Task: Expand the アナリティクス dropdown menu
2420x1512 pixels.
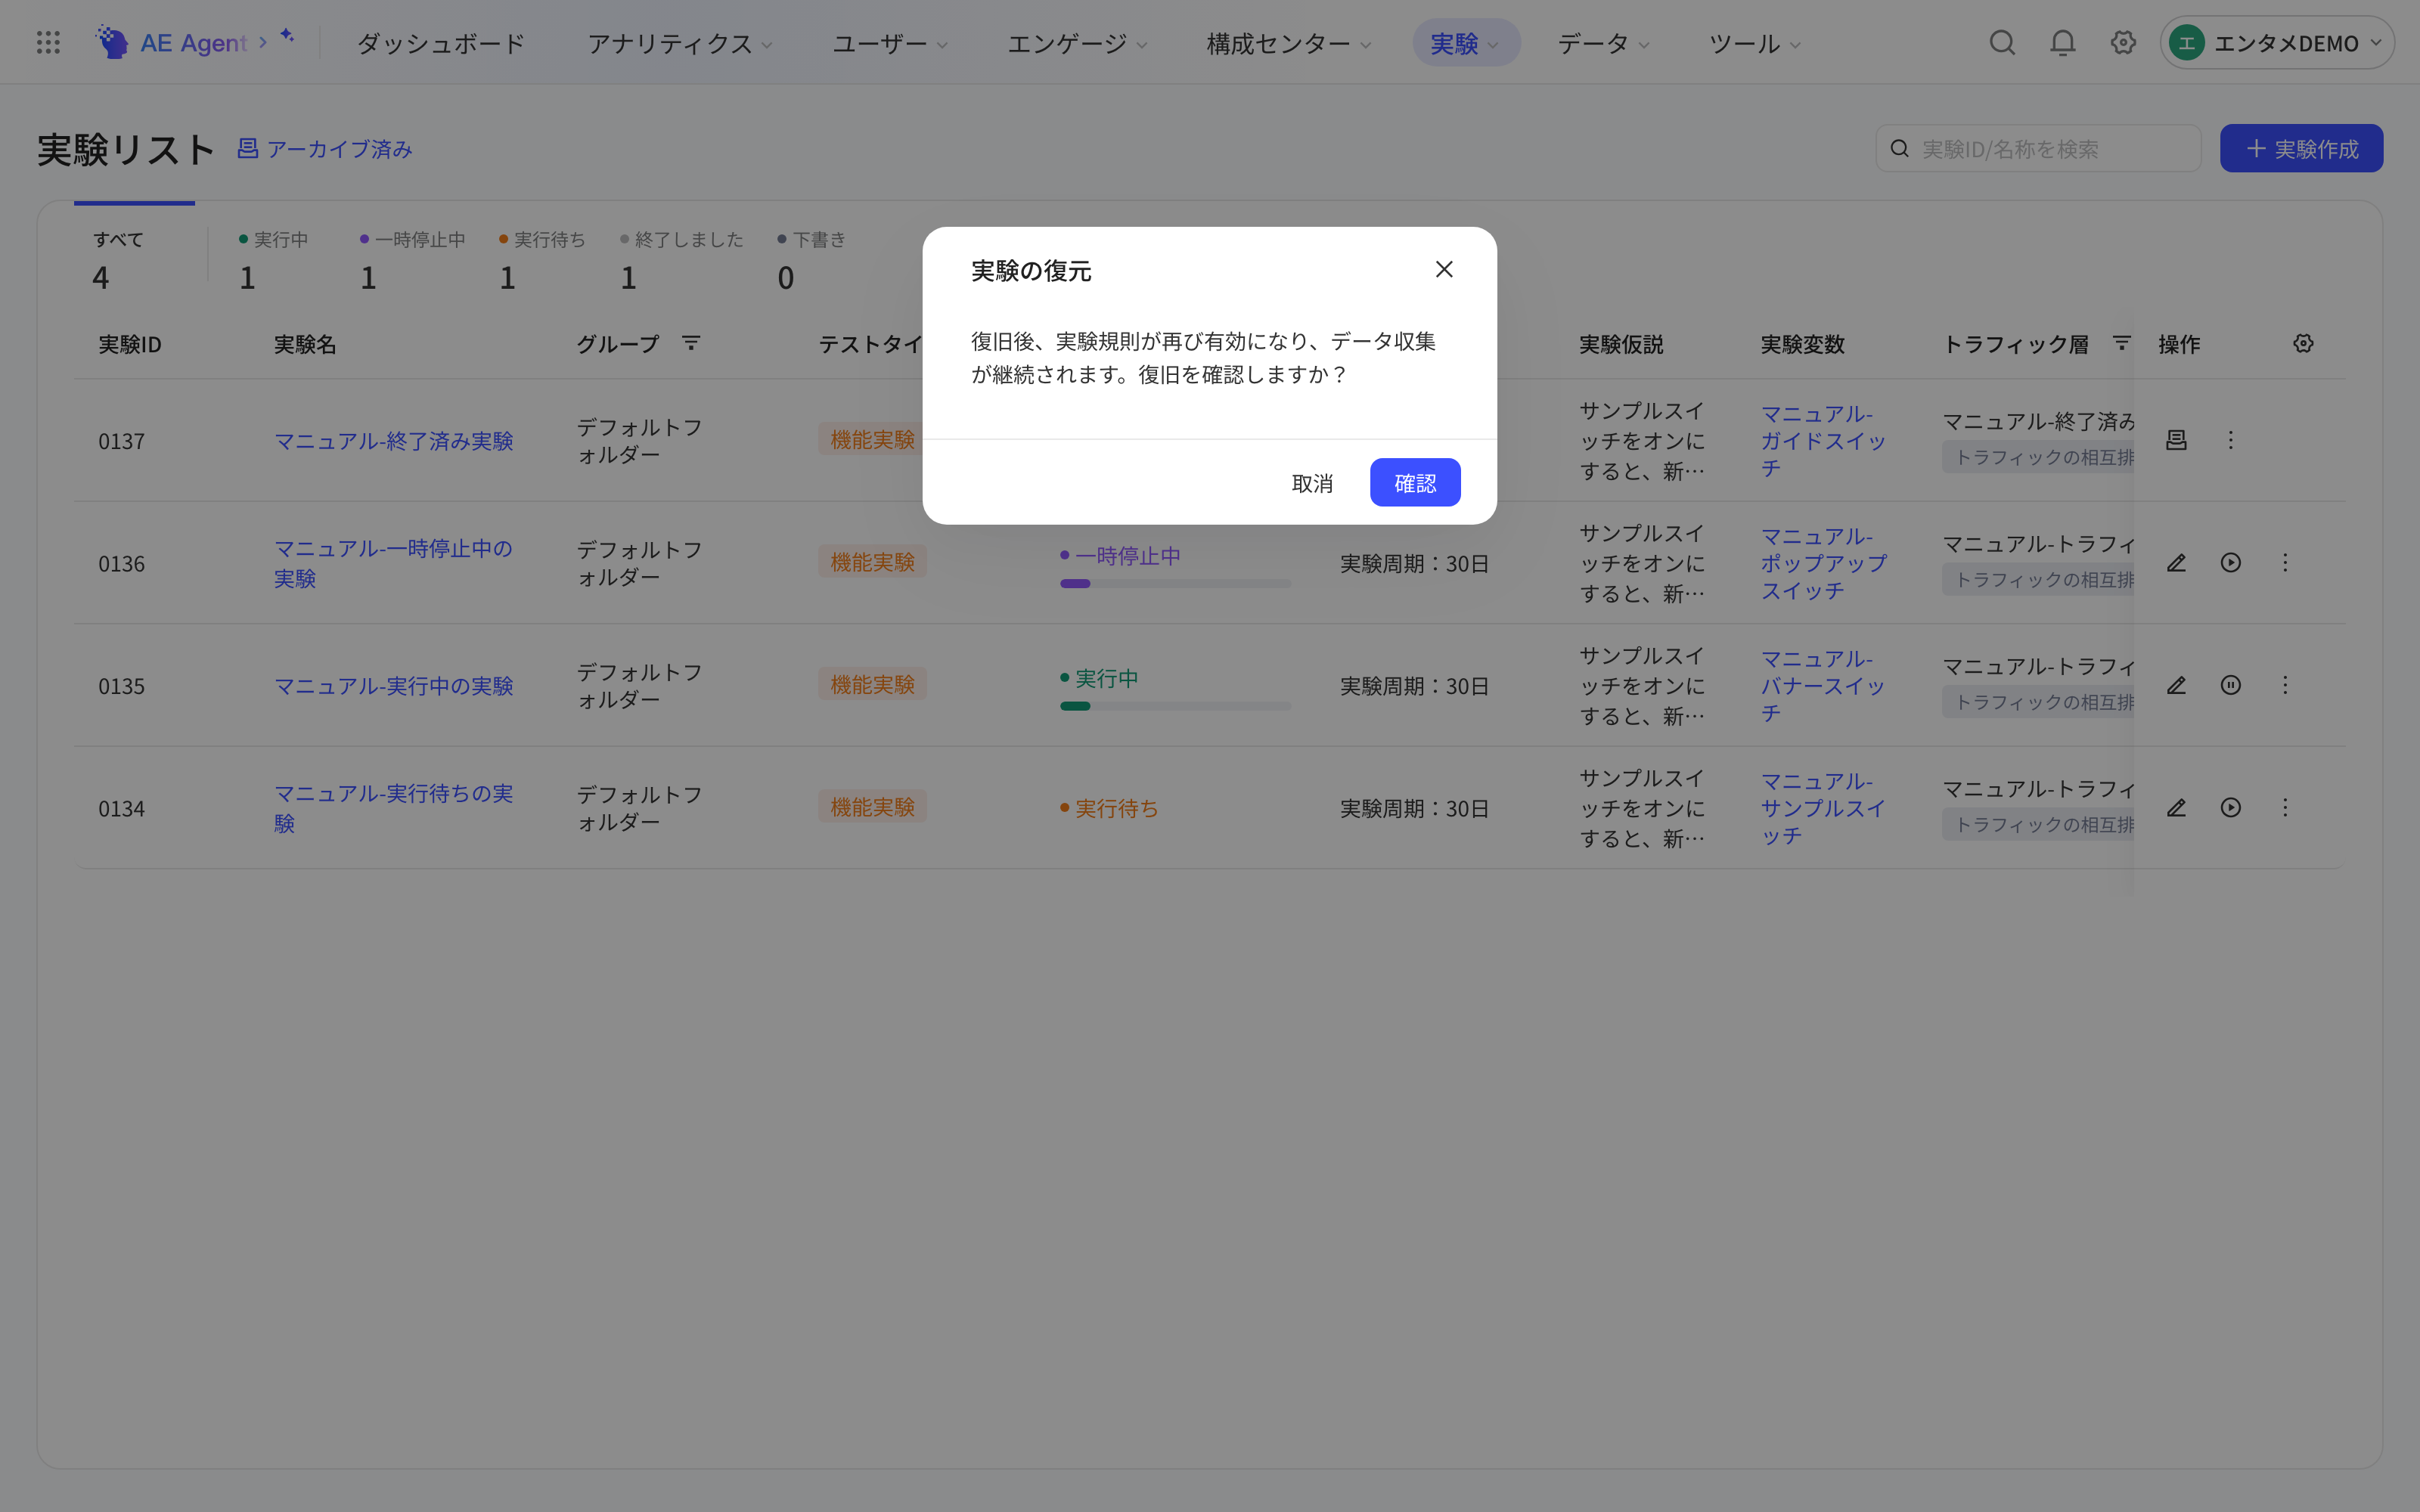Action: pos(680,43)
